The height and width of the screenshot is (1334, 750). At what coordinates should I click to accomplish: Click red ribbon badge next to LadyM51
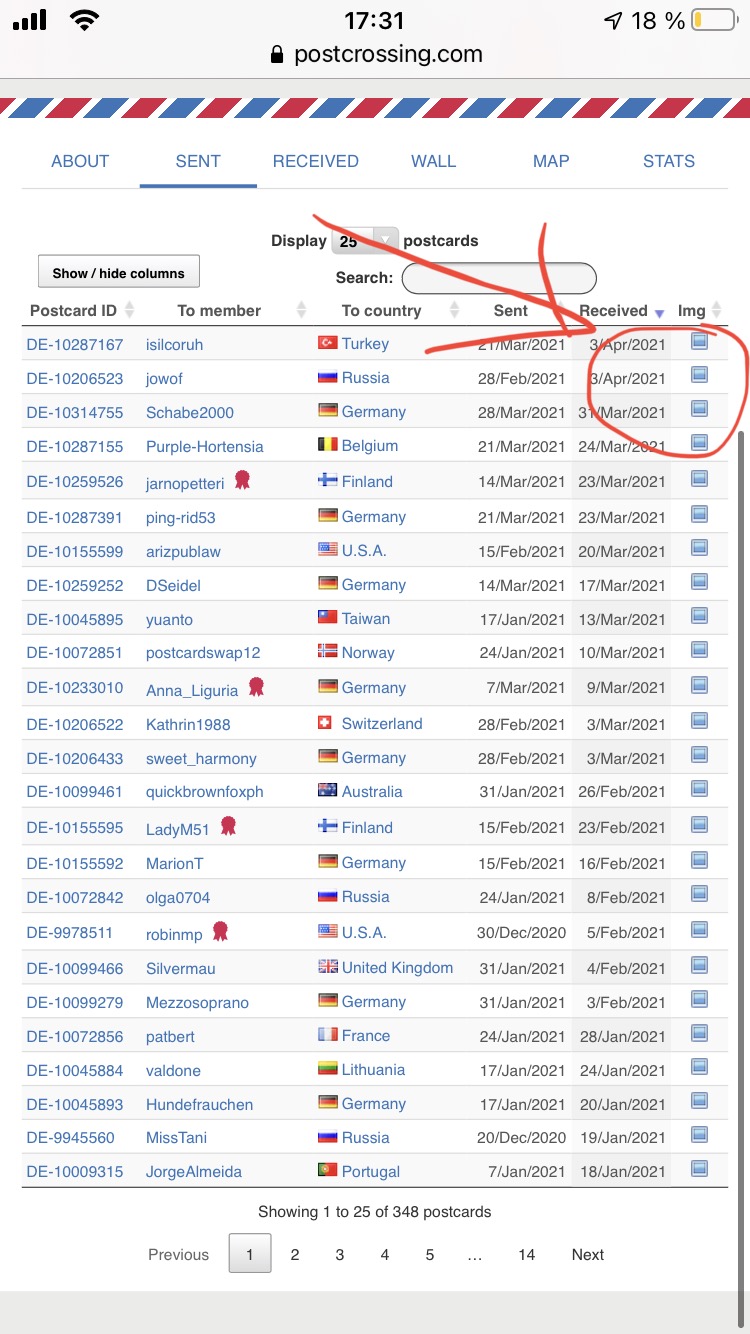228,826
